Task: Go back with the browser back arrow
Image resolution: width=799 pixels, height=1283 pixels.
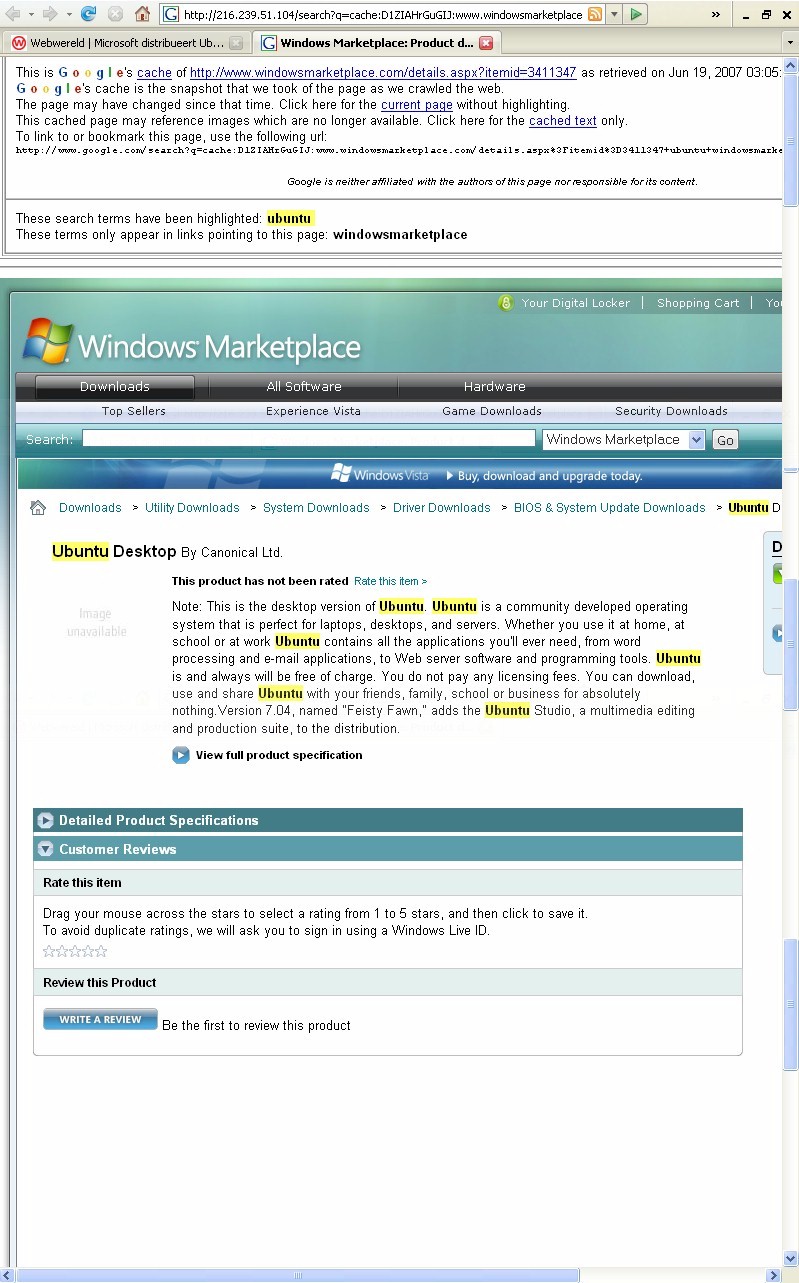Action: pos(14,14)
